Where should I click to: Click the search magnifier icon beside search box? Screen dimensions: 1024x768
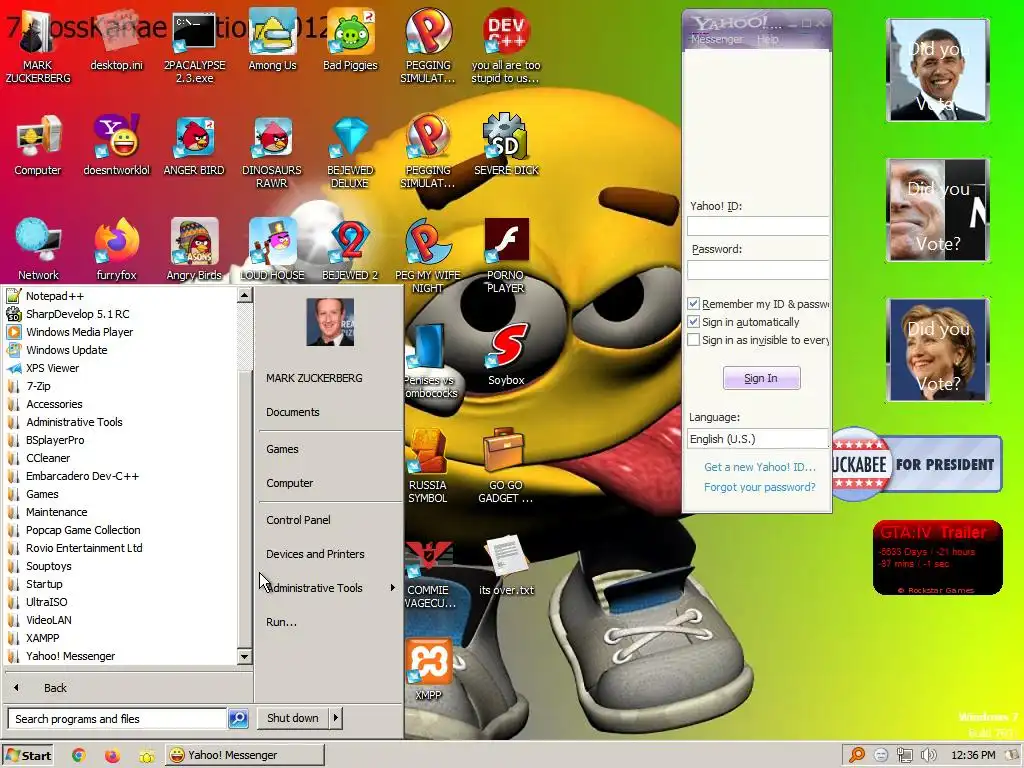[238, 718]
